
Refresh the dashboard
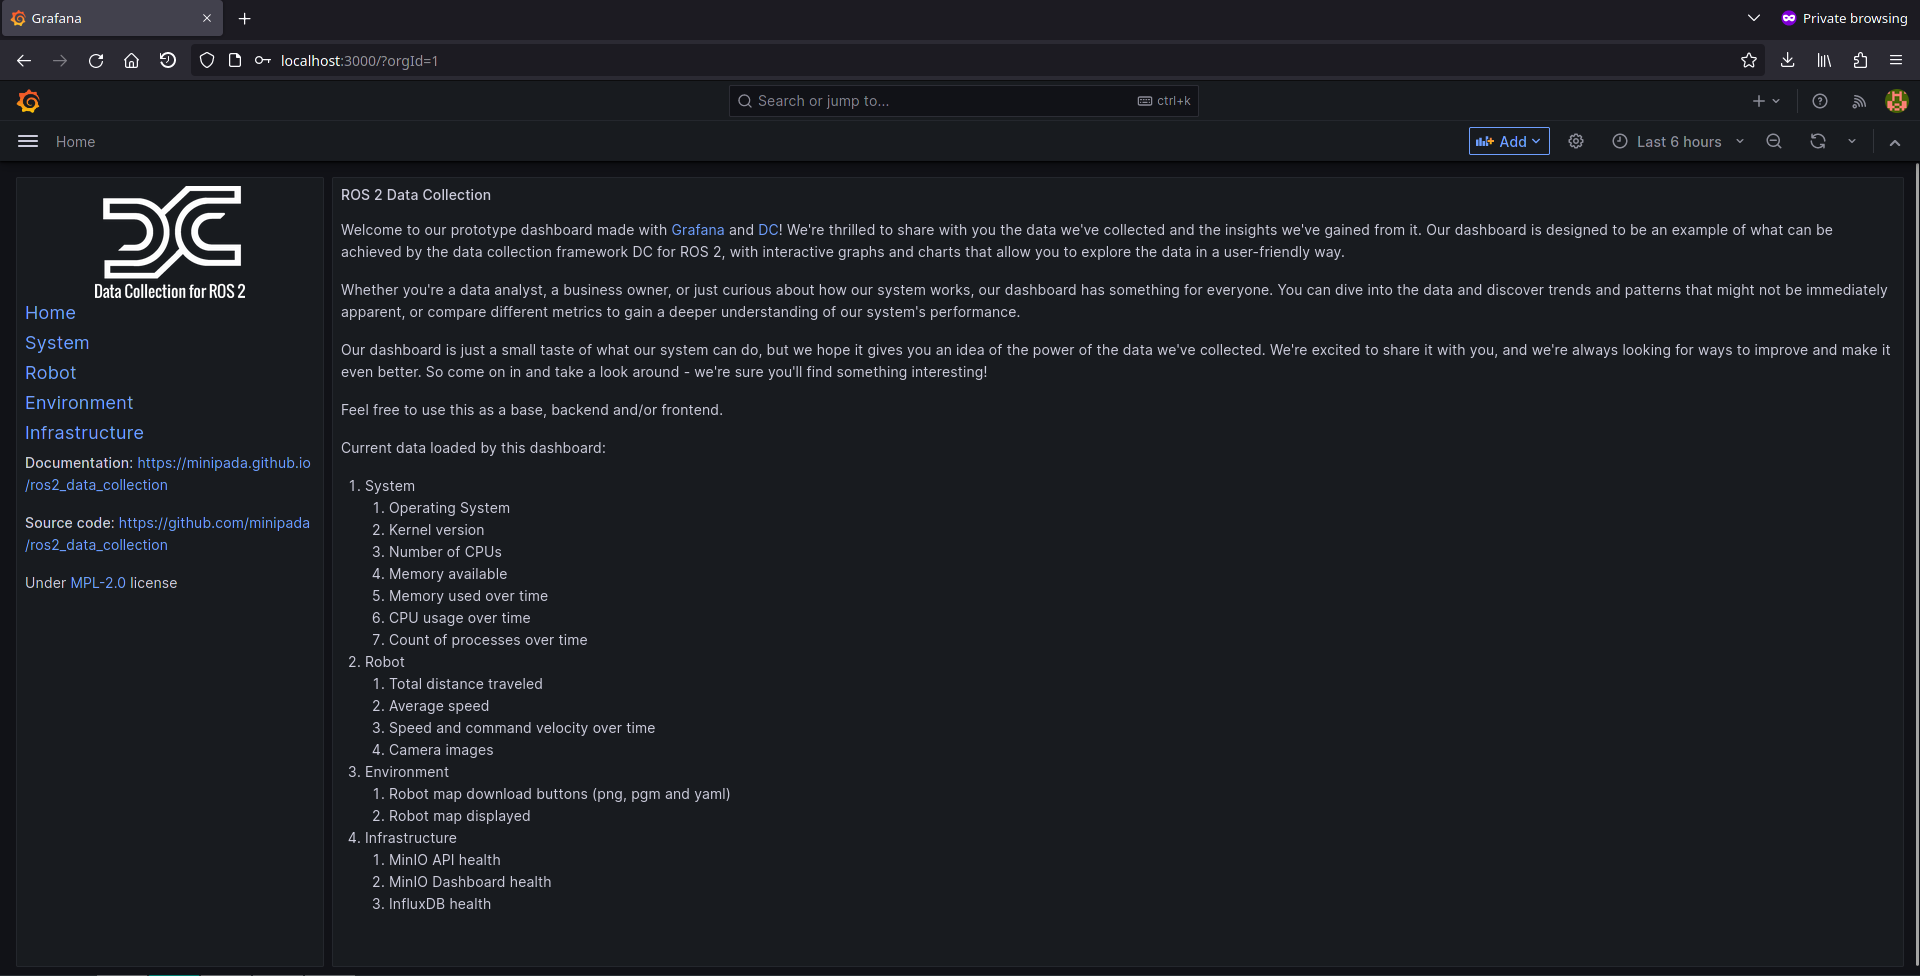click(1818, 142)
